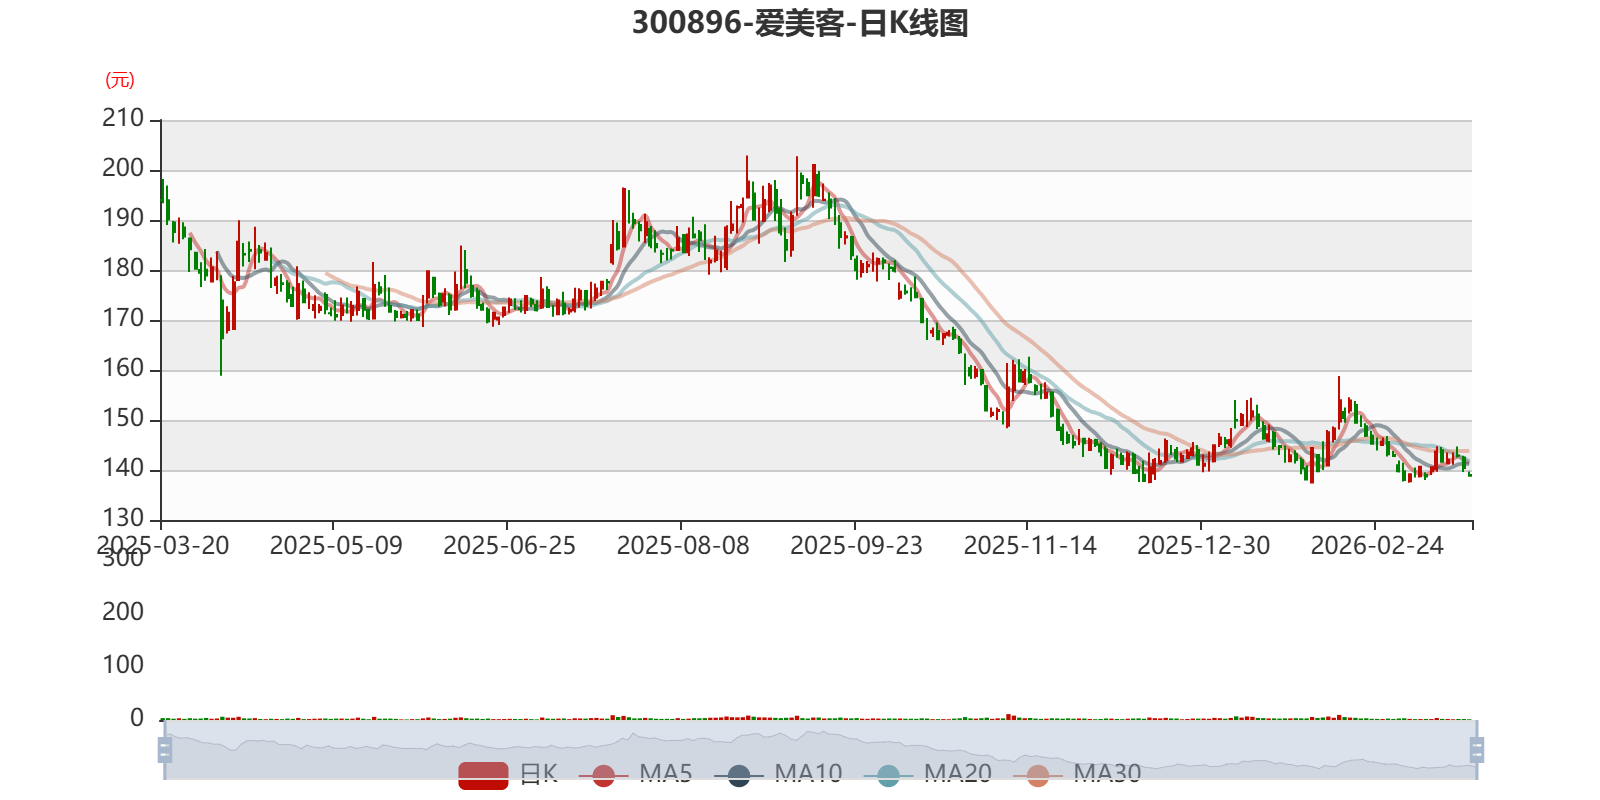Viewport: 1600px width, 800px height.
Task: Click the 190 price axis label
Action: pyautogui.click(x=123, y=218)
